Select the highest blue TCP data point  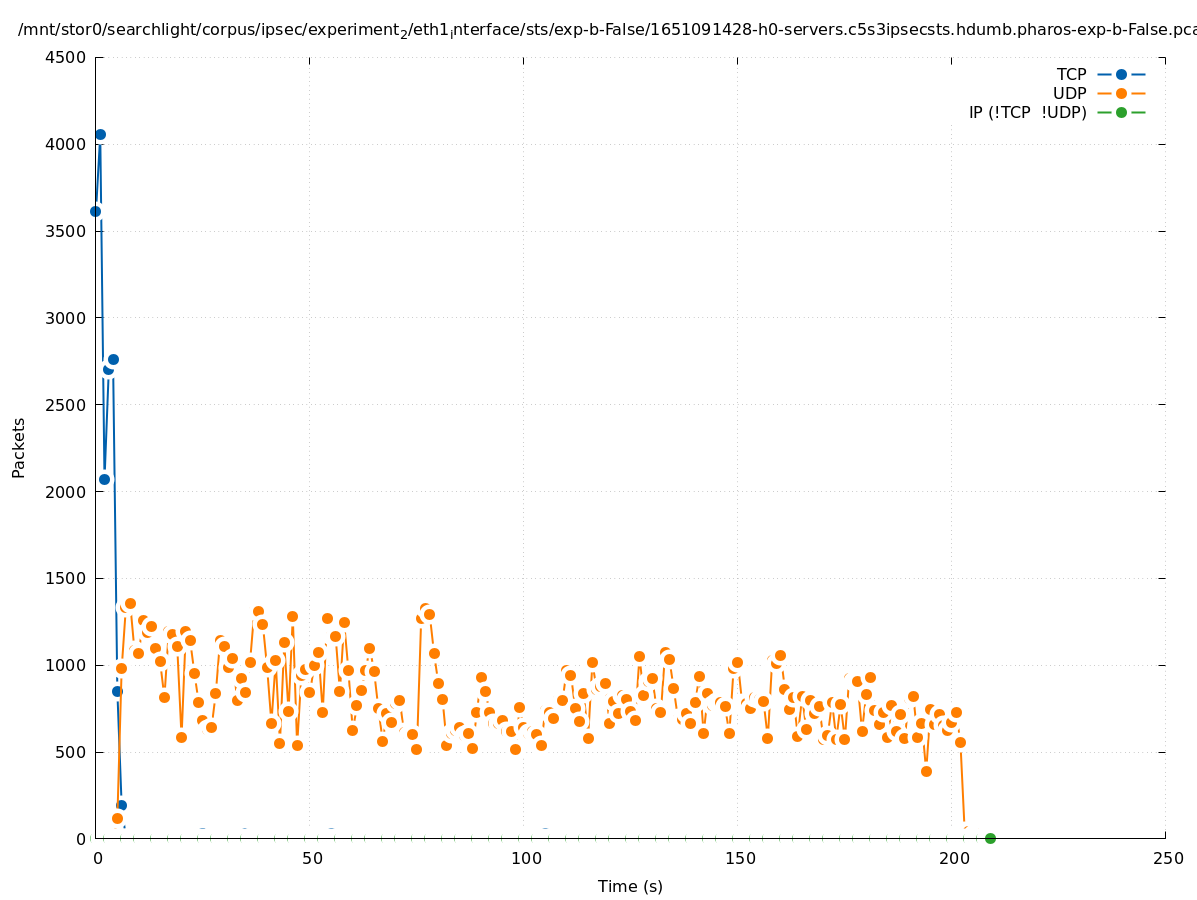tap(100, 134)
